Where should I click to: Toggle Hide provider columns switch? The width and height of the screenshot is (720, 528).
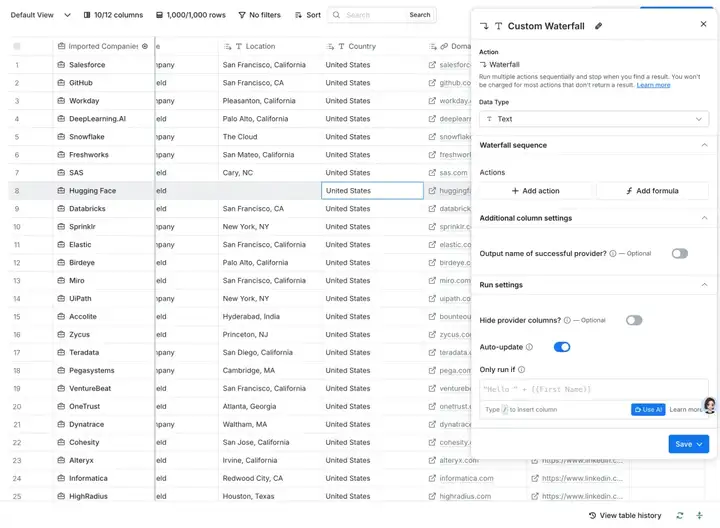pyautogui.click(x=634, y=320)
